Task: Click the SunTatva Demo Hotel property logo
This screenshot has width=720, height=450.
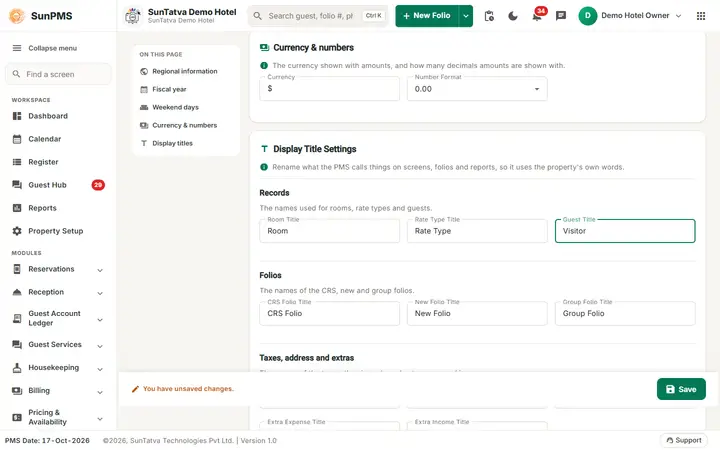Action: coord(133,16)
